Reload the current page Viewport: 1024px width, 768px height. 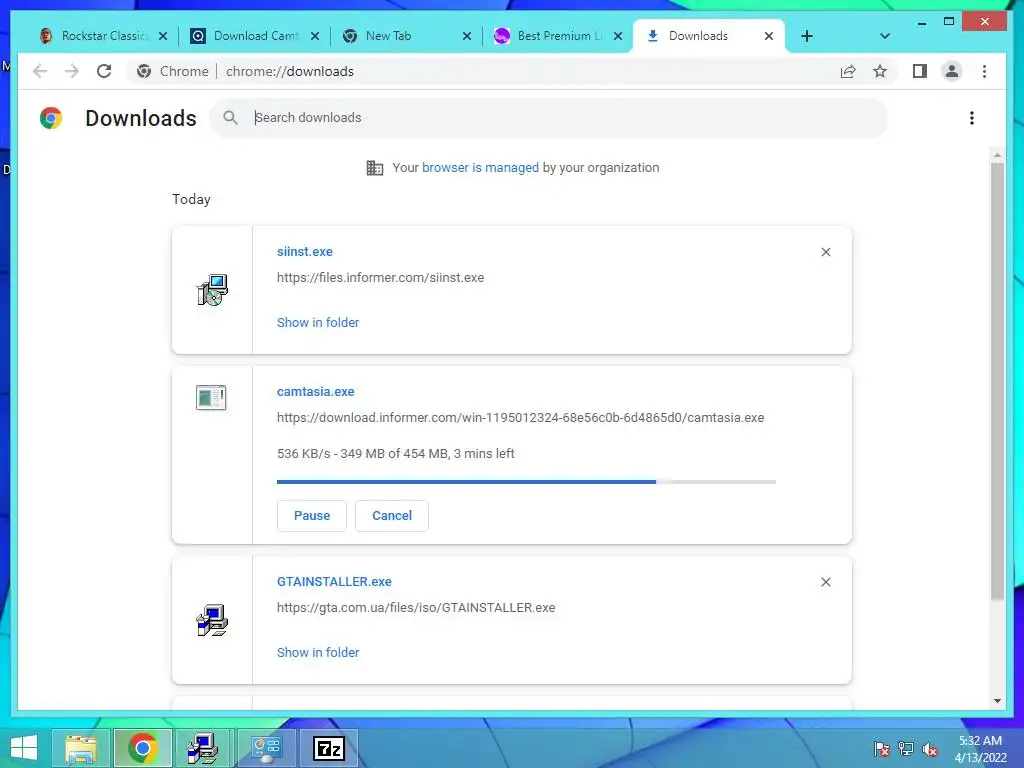coord(104,71)
